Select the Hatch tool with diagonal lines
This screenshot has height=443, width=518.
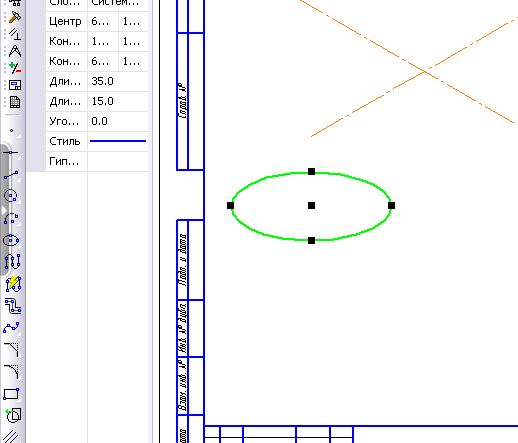click(x=12, y=436)
